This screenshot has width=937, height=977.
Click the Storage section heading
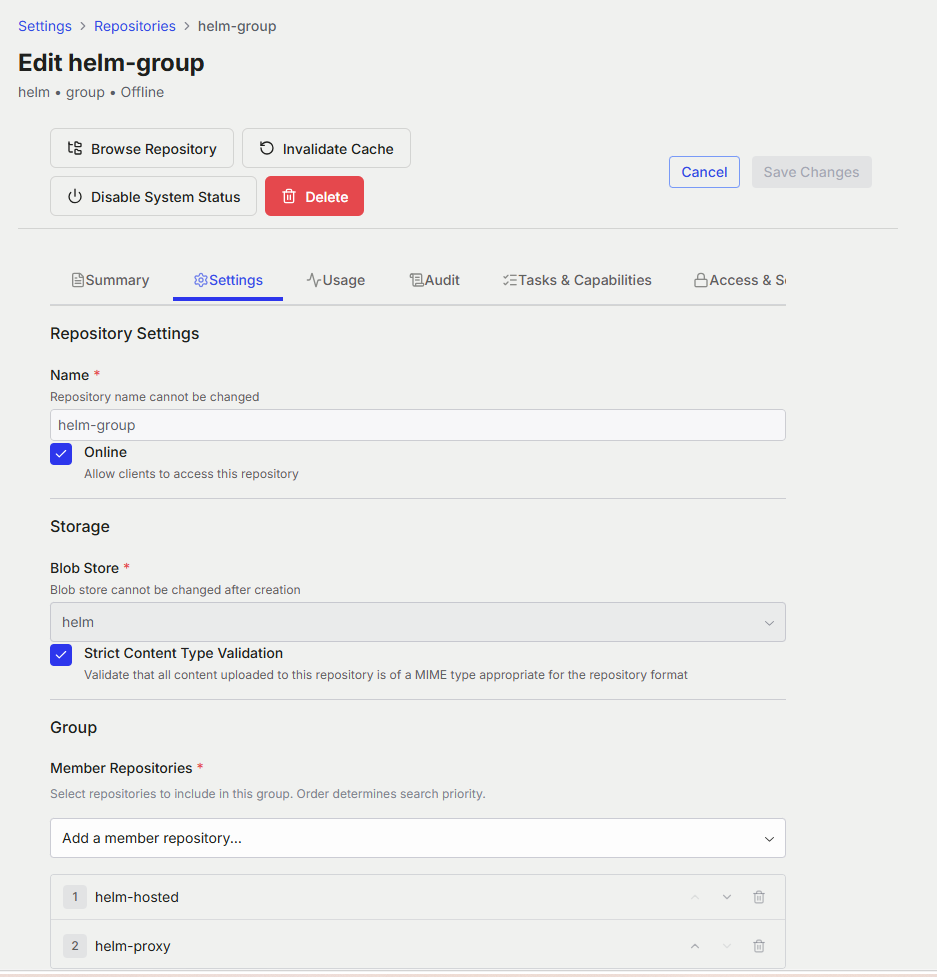tap(80, 527)
